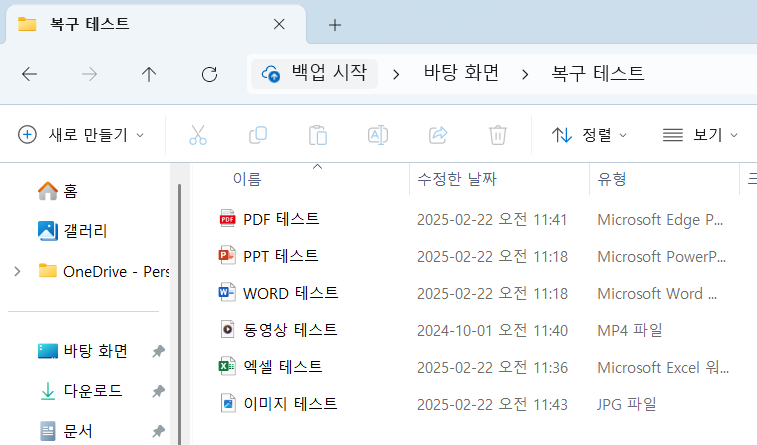Click the pin icon beside 바탕 화면

coord(158,351)
